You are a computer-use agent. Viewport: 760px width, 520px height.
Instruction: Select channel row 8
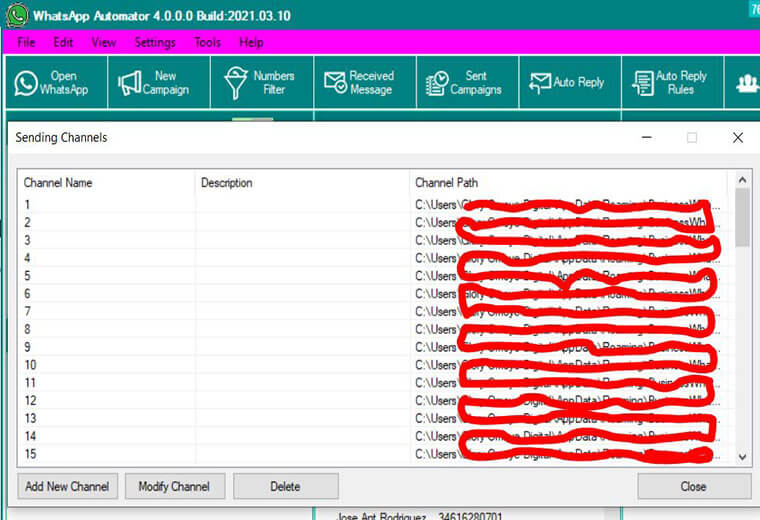pyautogui.click(x=372, y=329)
